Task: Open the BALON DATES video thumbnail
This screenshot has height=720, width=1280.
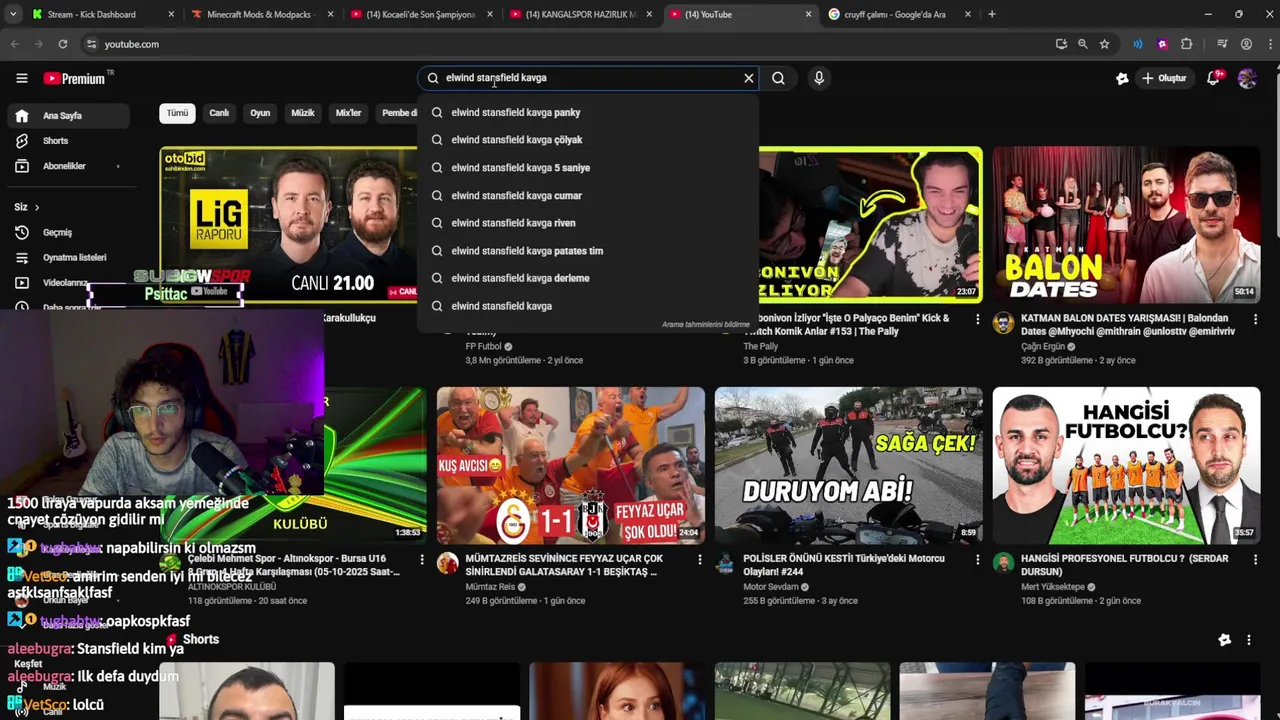Action: pos(1126,224)
